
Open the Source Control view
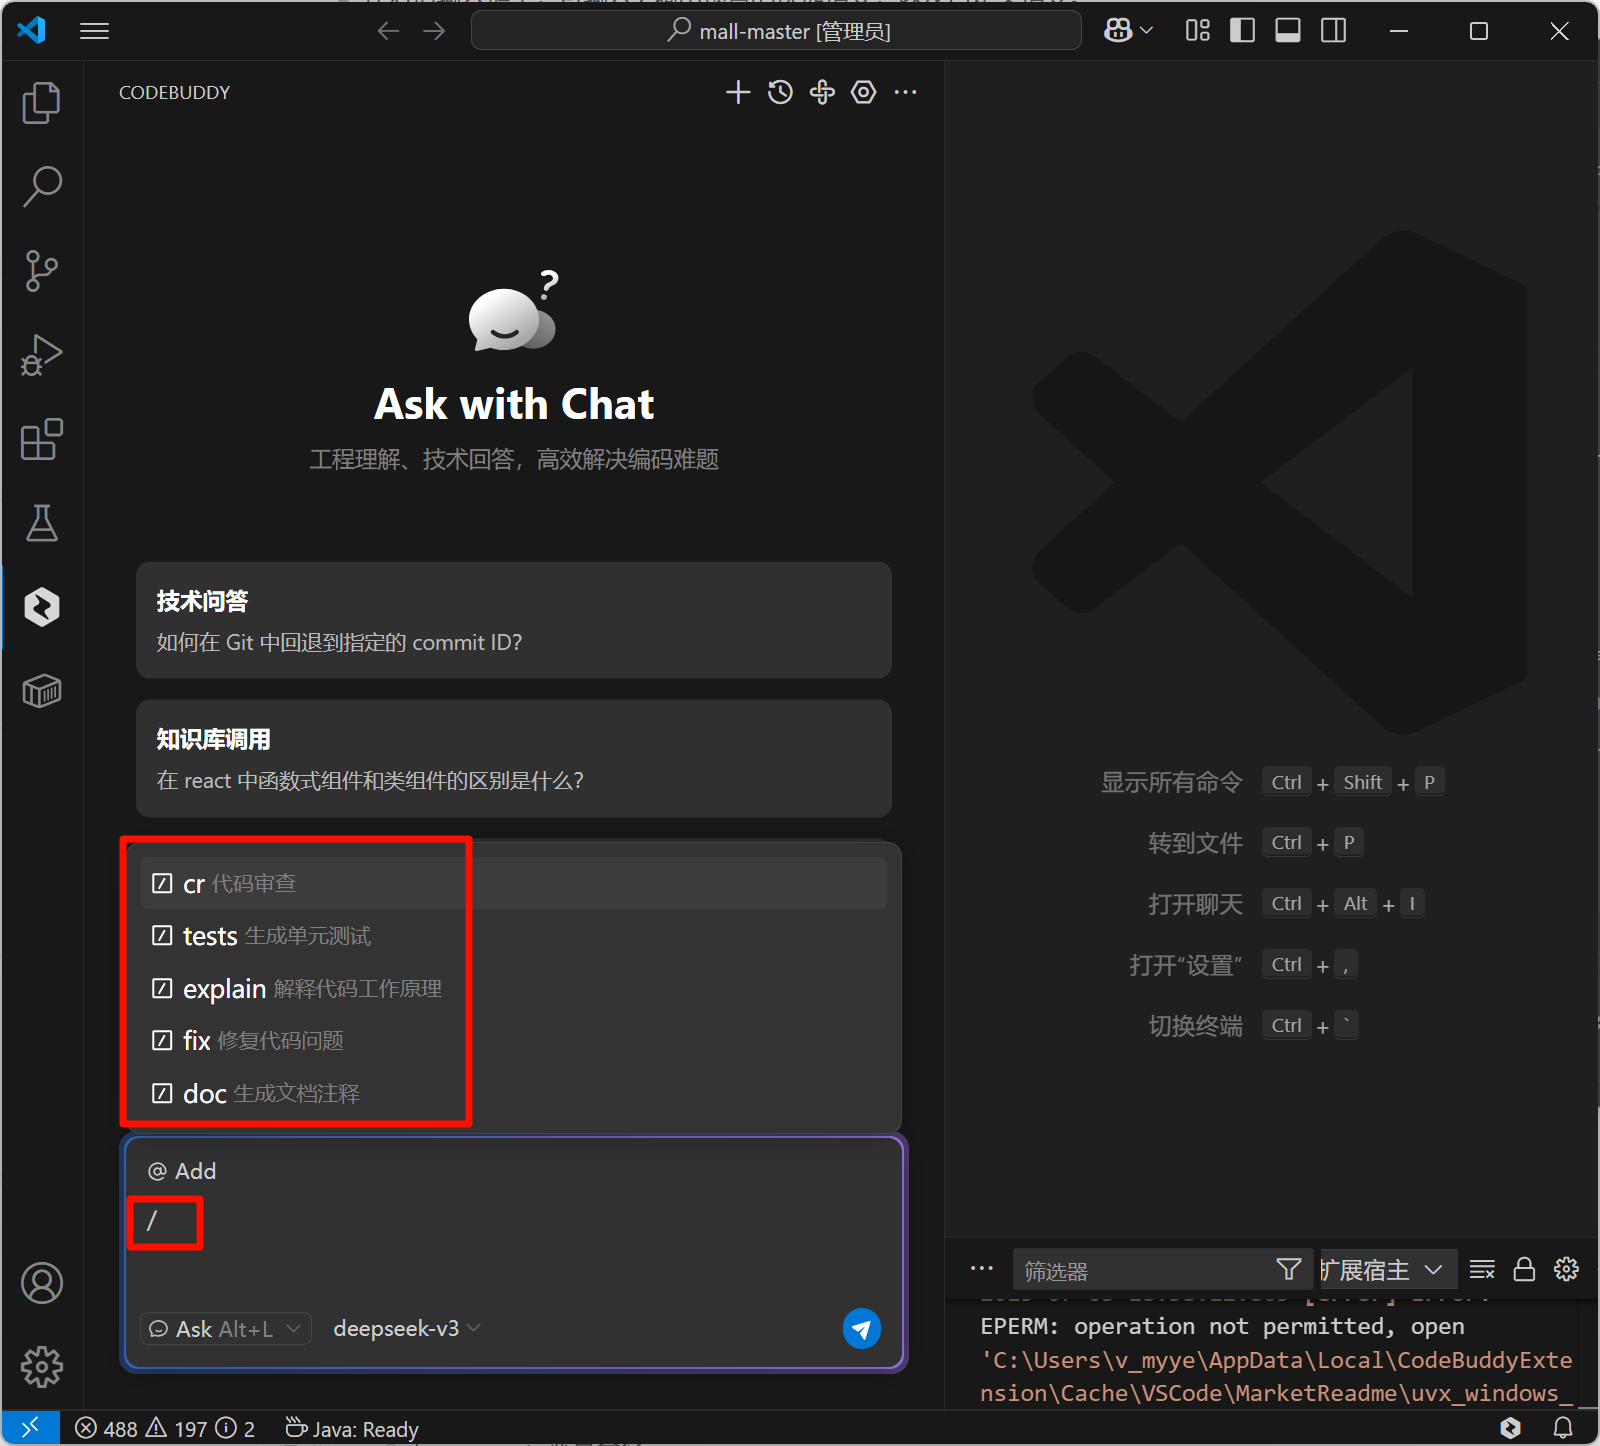click(41, 271)
